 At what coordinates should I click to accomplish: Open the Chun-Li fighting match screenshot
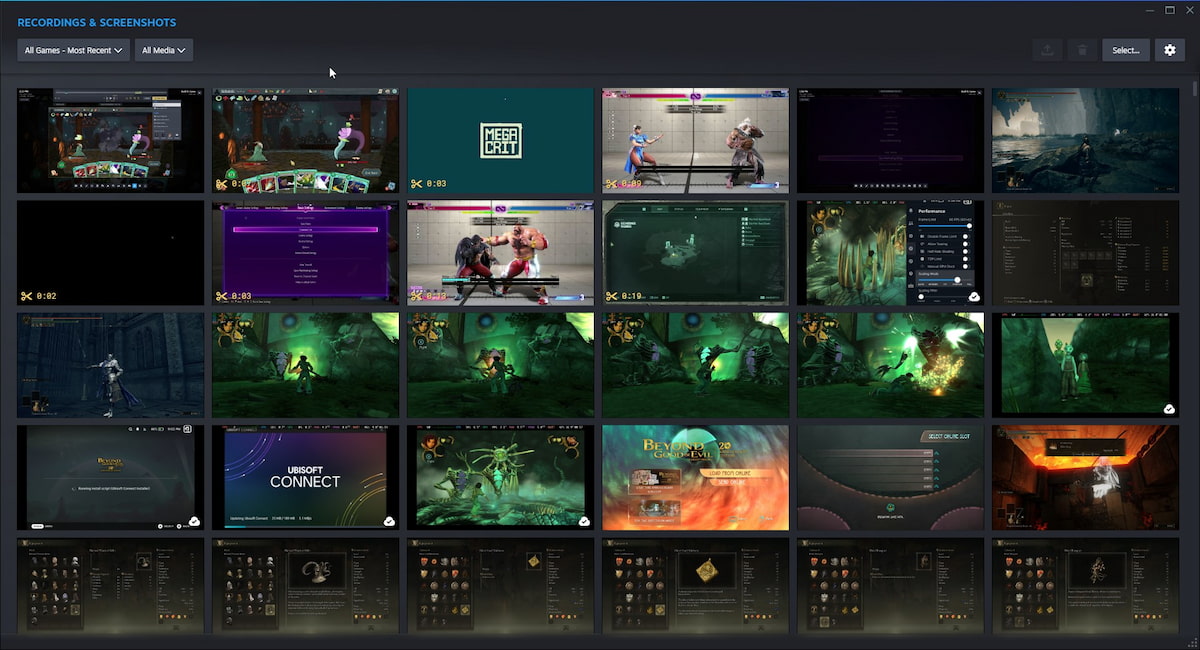click(695, 140)
